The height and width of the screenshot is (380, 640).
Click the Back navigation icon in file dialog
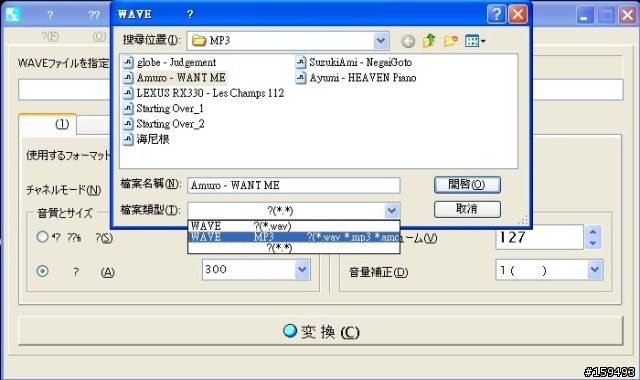(408, 41)
